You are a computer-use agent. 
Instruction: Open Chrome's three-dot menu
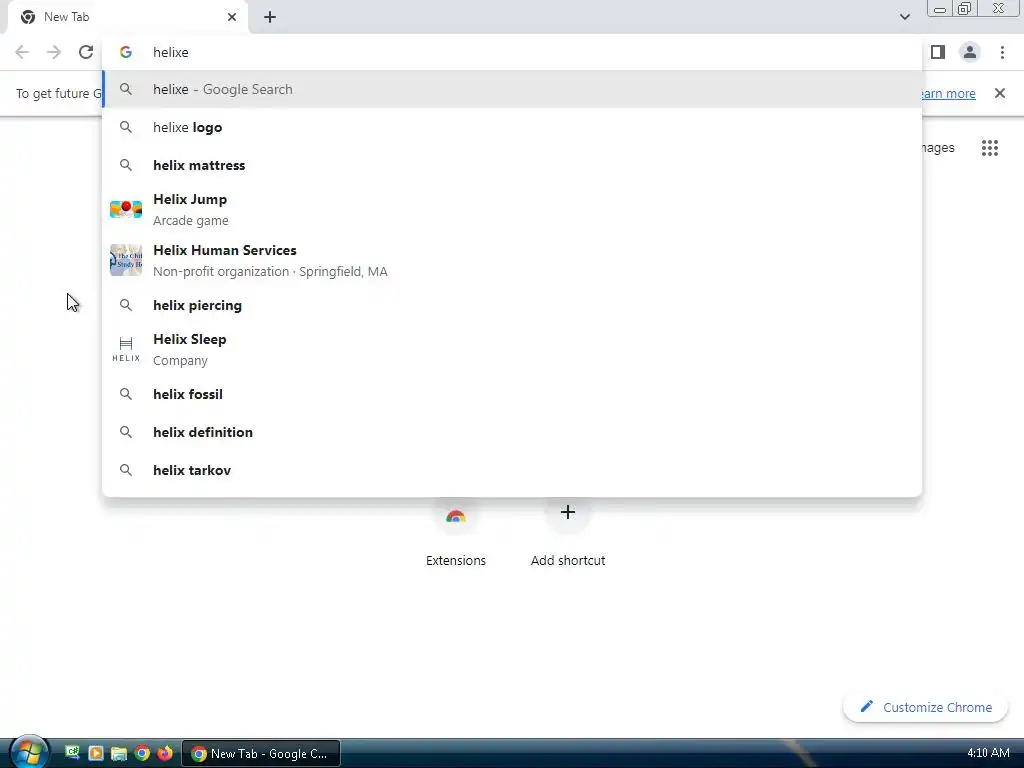pyautogui.click(x=1002, y=52)
